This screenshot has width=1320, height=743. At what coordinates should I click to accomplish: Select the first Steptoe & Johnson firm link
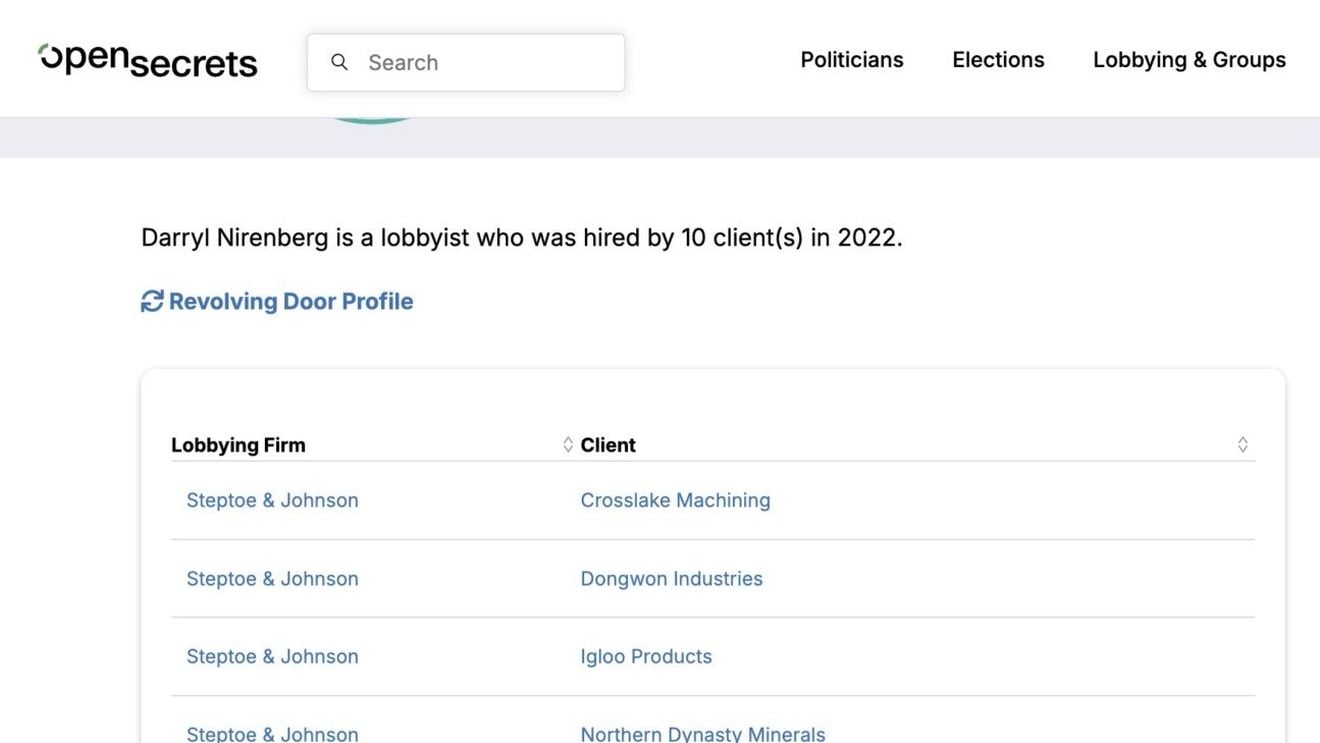point(272,500)
